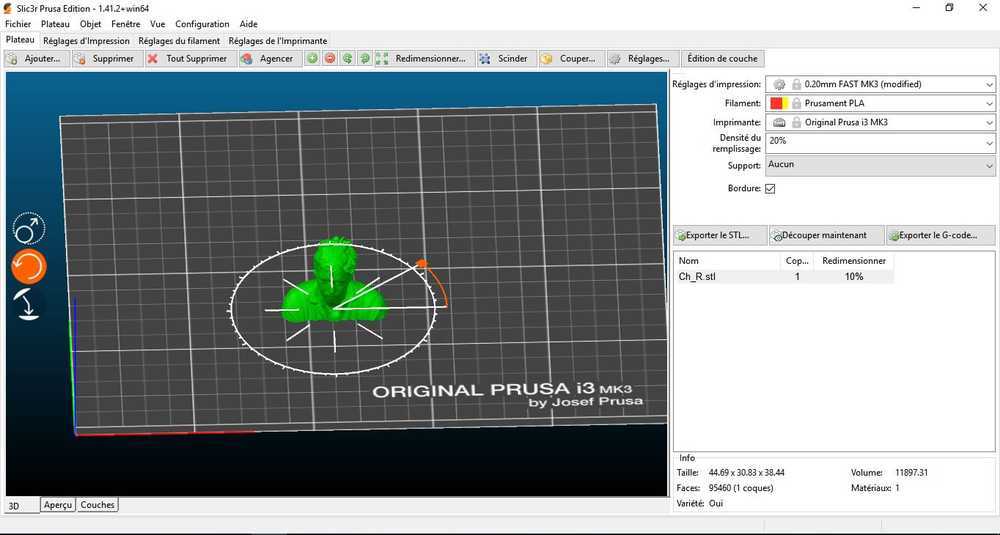Click Agencer to arrange objects

268,59
